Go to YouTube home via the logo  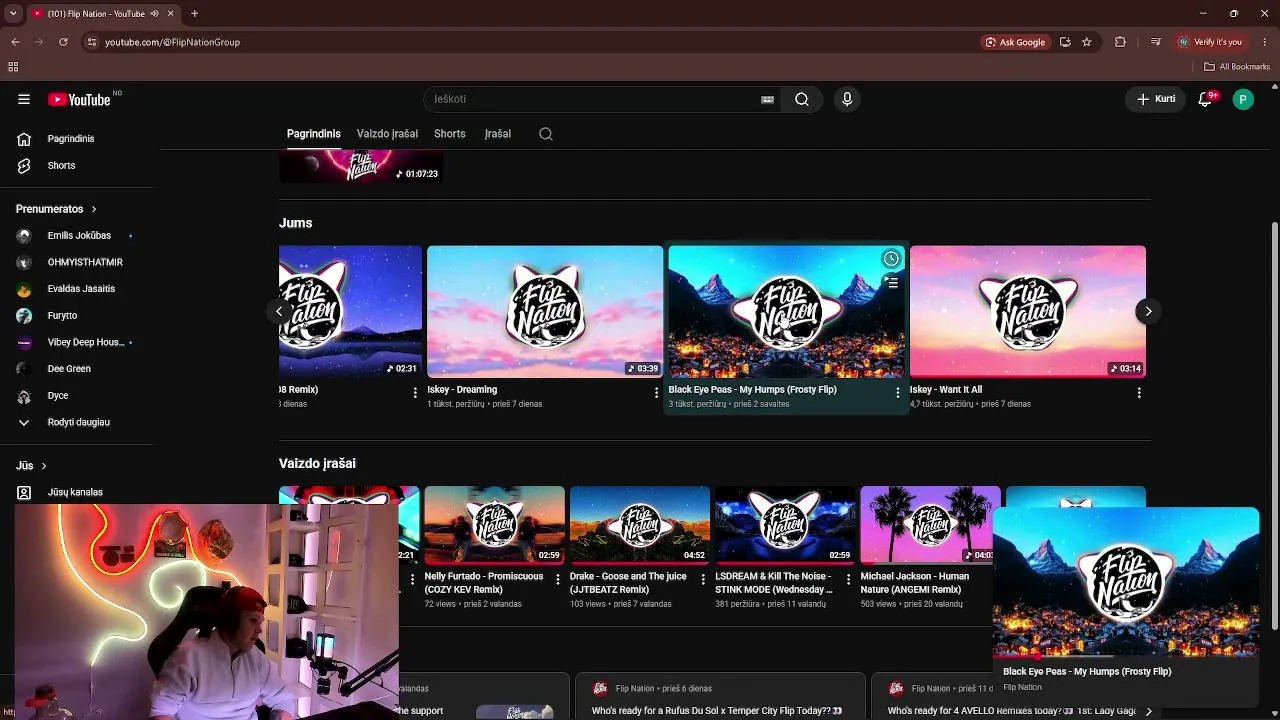tap(79, 99)
